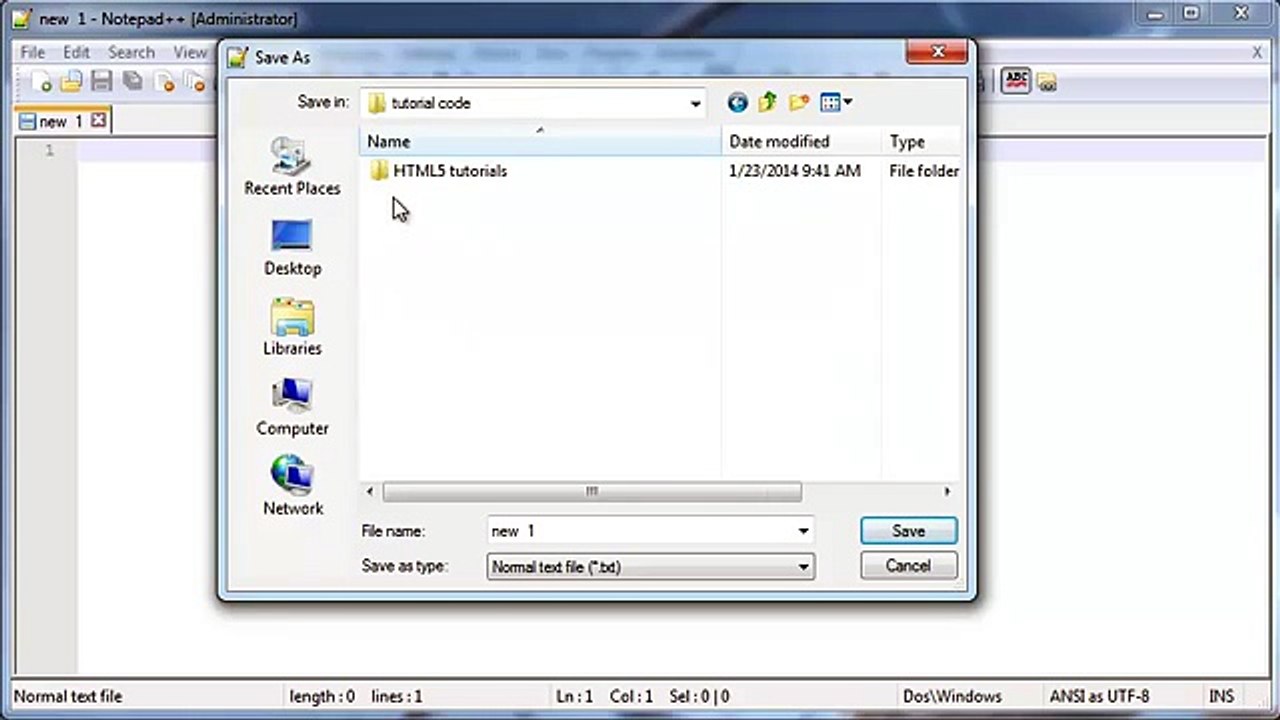Go to Desktop in the places bar
Screen dimensions: 1280x720
pos(292,247)
